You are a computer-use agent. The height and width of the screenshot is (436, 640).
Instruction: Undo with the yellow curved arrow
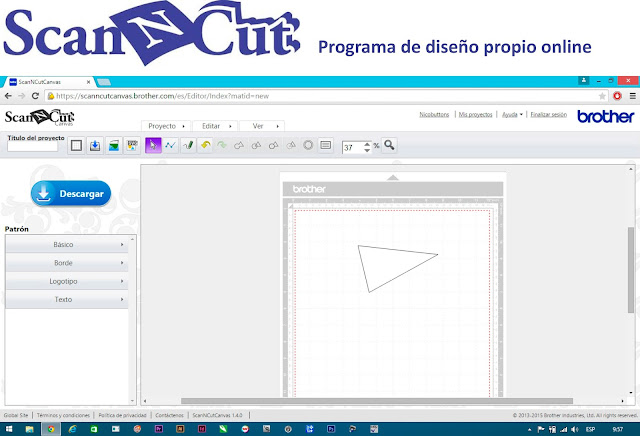tap(205, 145)
